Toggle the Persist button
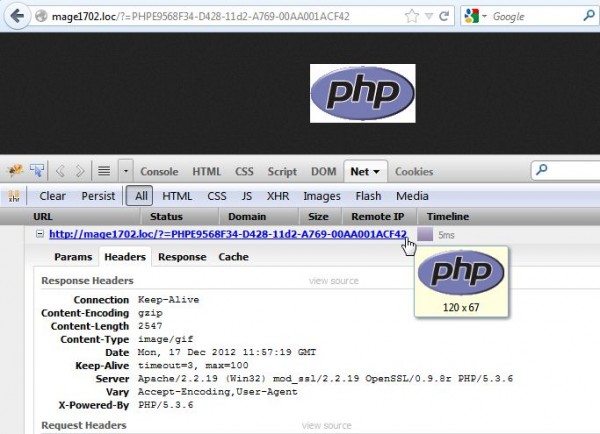 point(98,196)
